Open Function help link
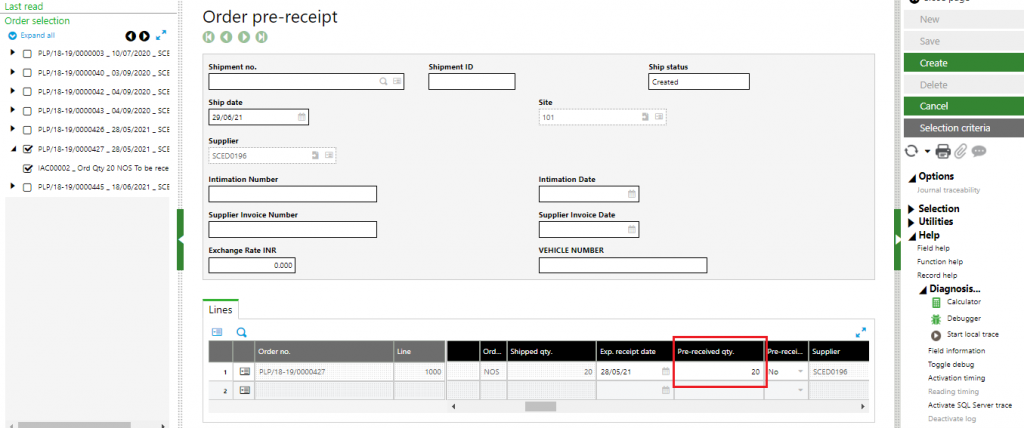The image size is (1024, 428). point(940,261)
